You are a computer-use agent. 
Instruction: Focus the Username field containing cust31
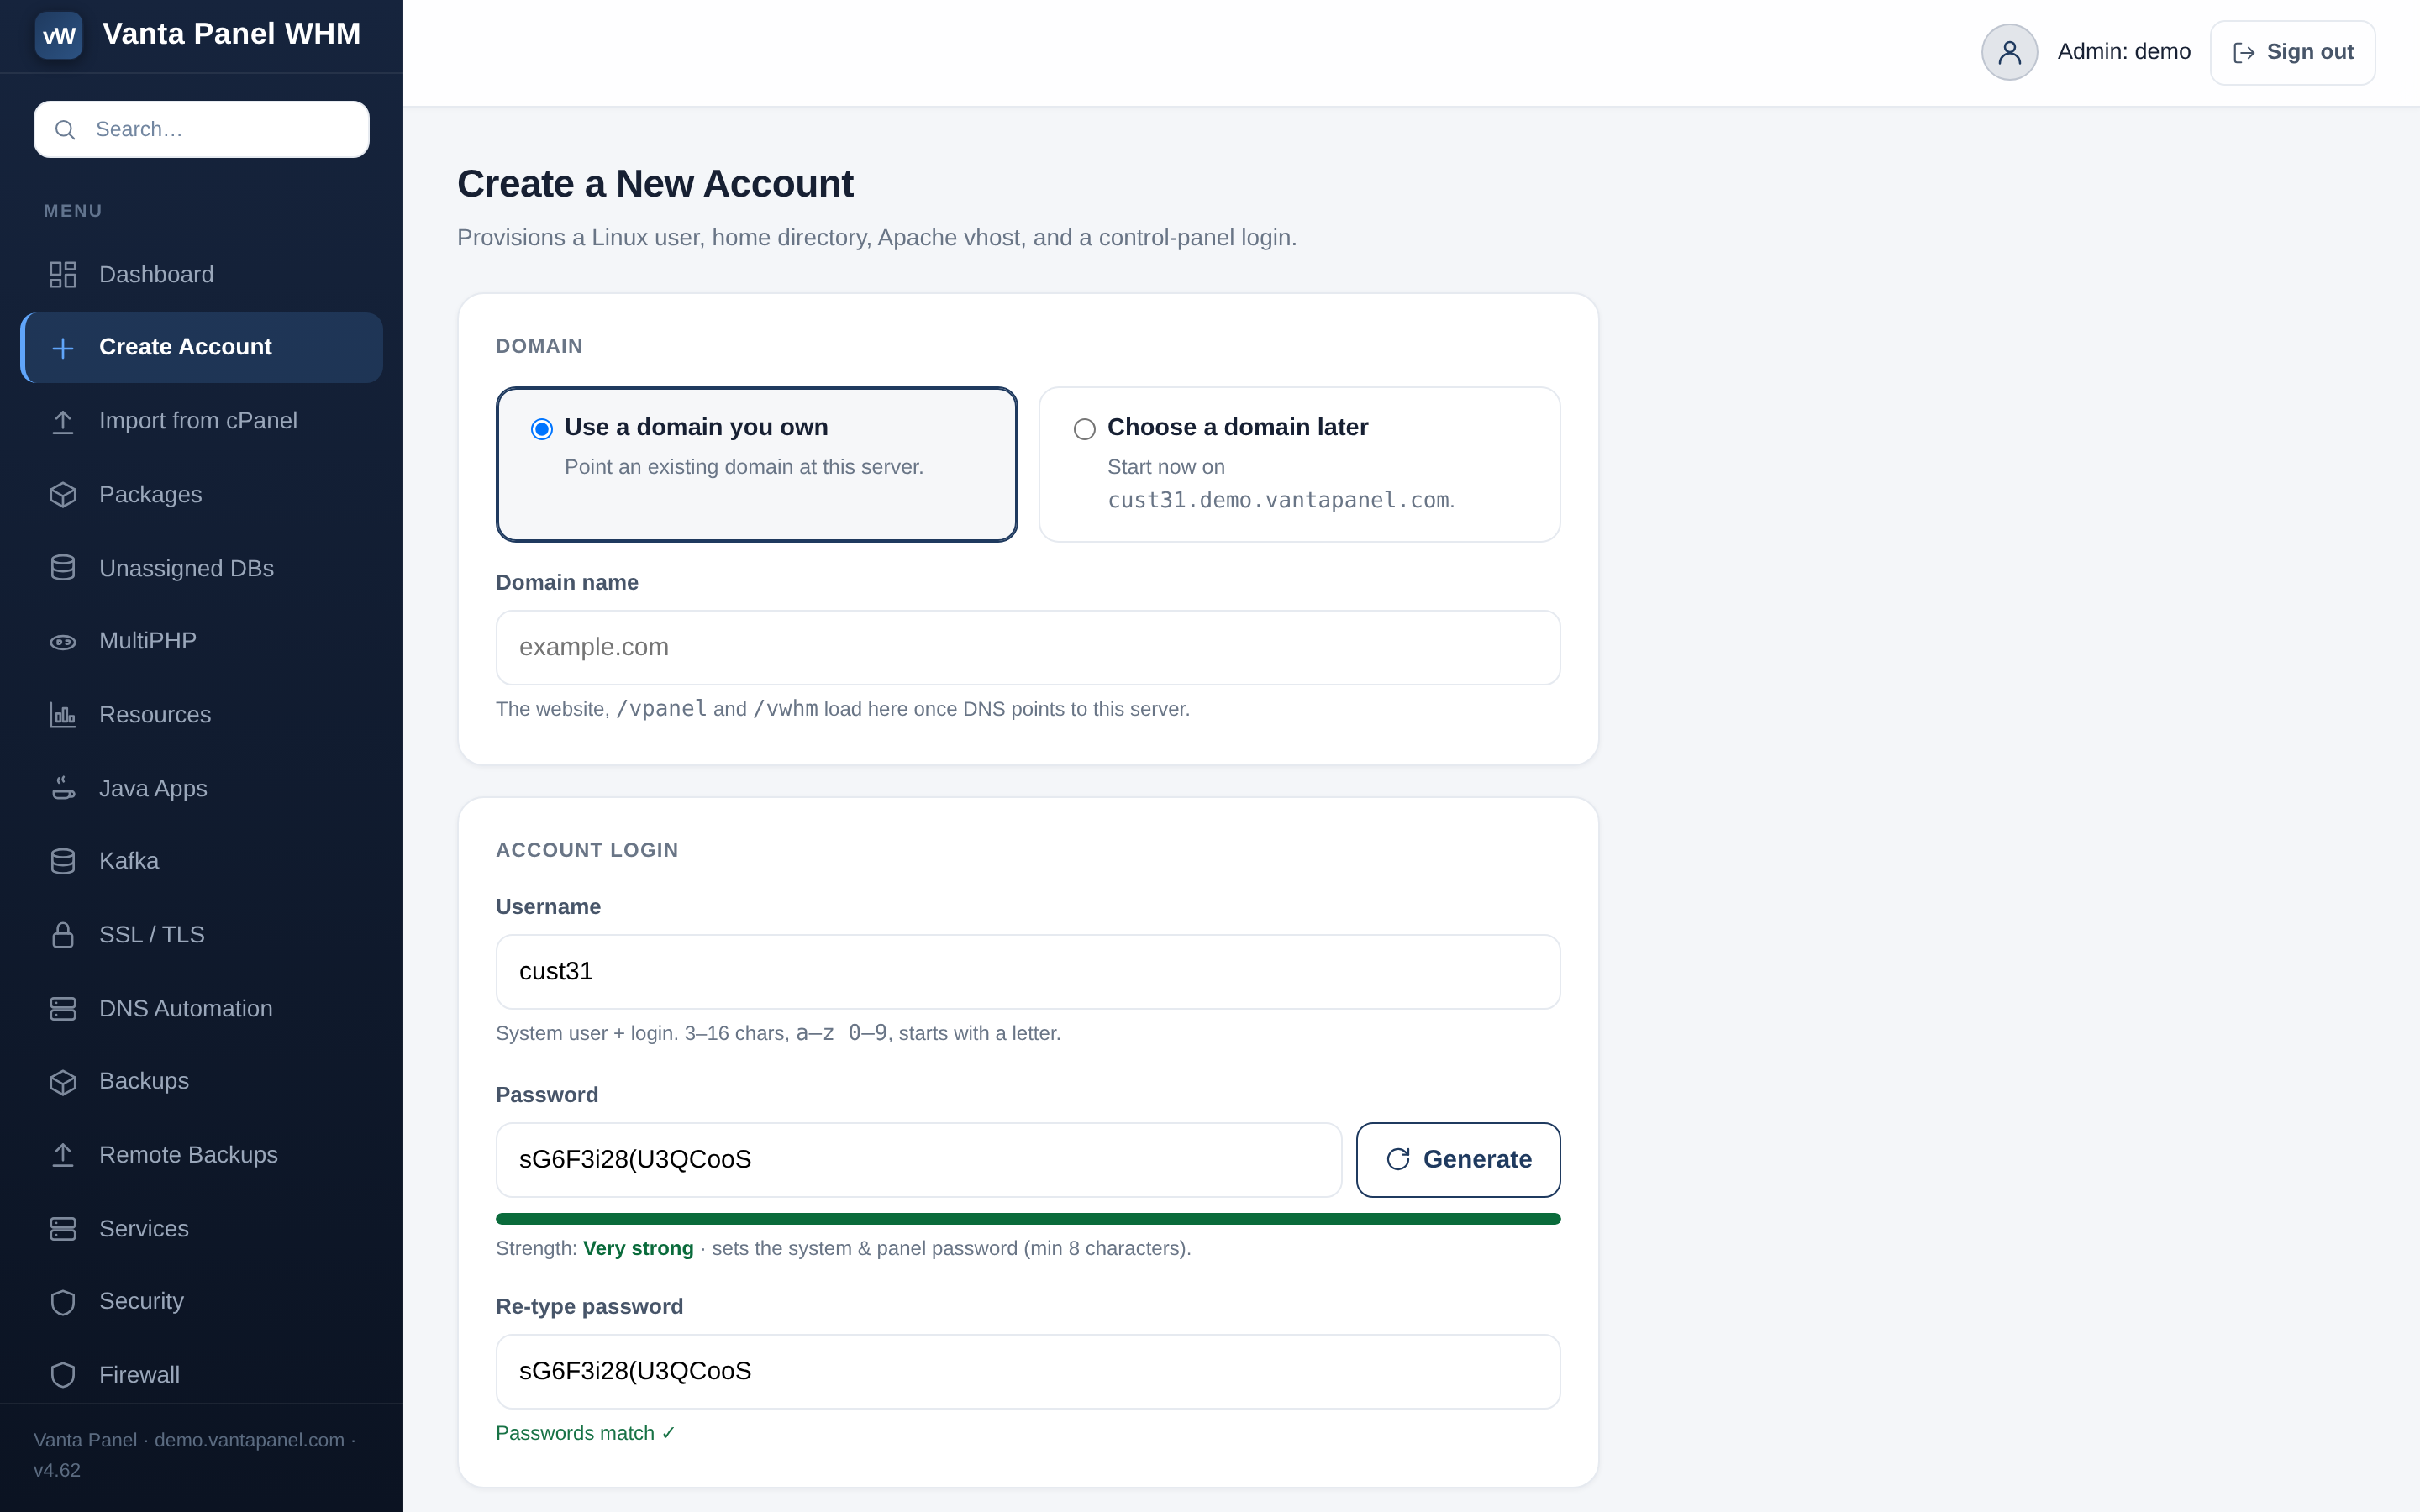point(1028,972)
